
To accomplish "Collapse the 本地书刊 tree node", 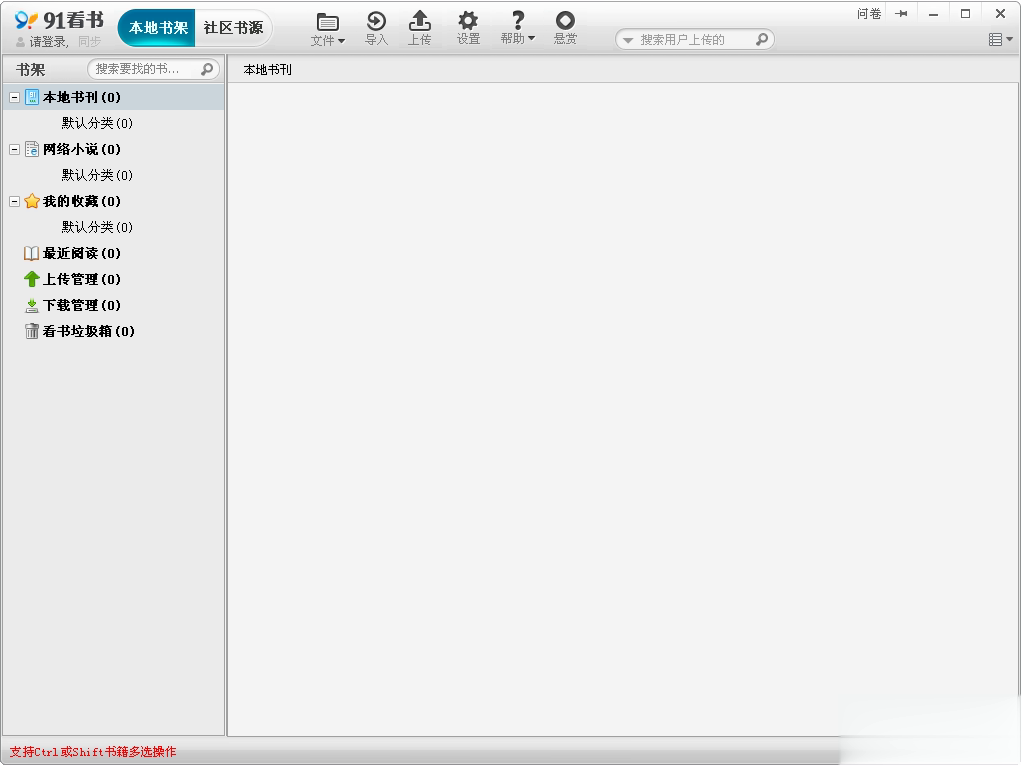I will click(x=14, y=97).
